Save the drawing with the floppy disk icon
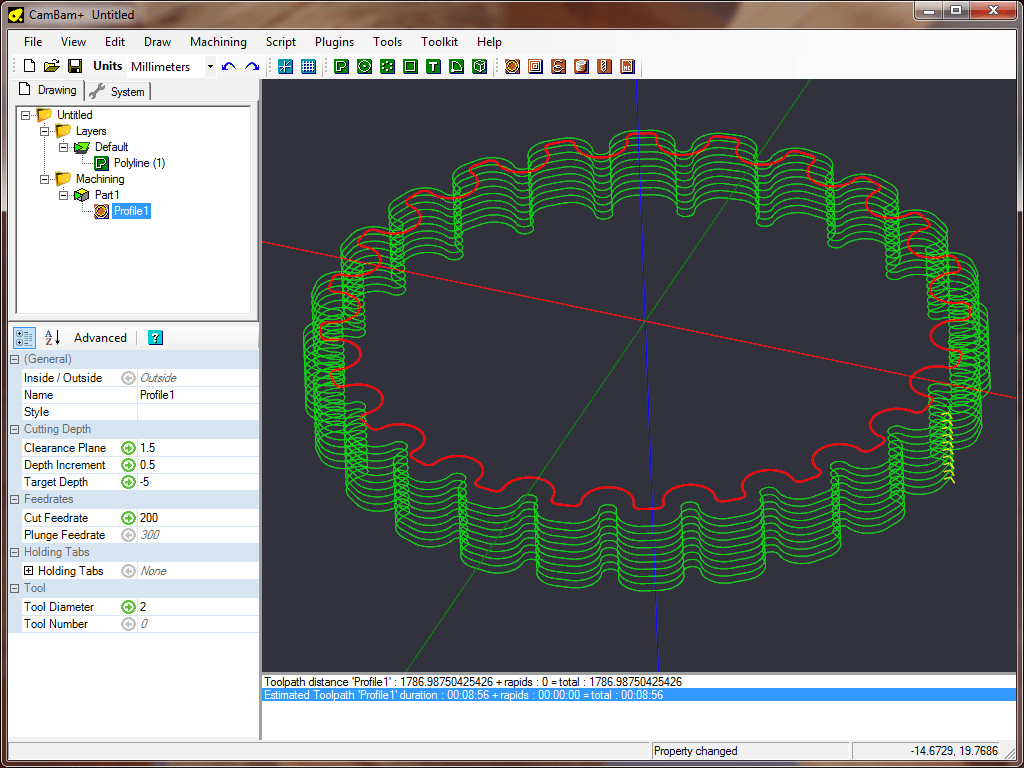Screen dimensions: 1024x768 (x=75, y=66)
